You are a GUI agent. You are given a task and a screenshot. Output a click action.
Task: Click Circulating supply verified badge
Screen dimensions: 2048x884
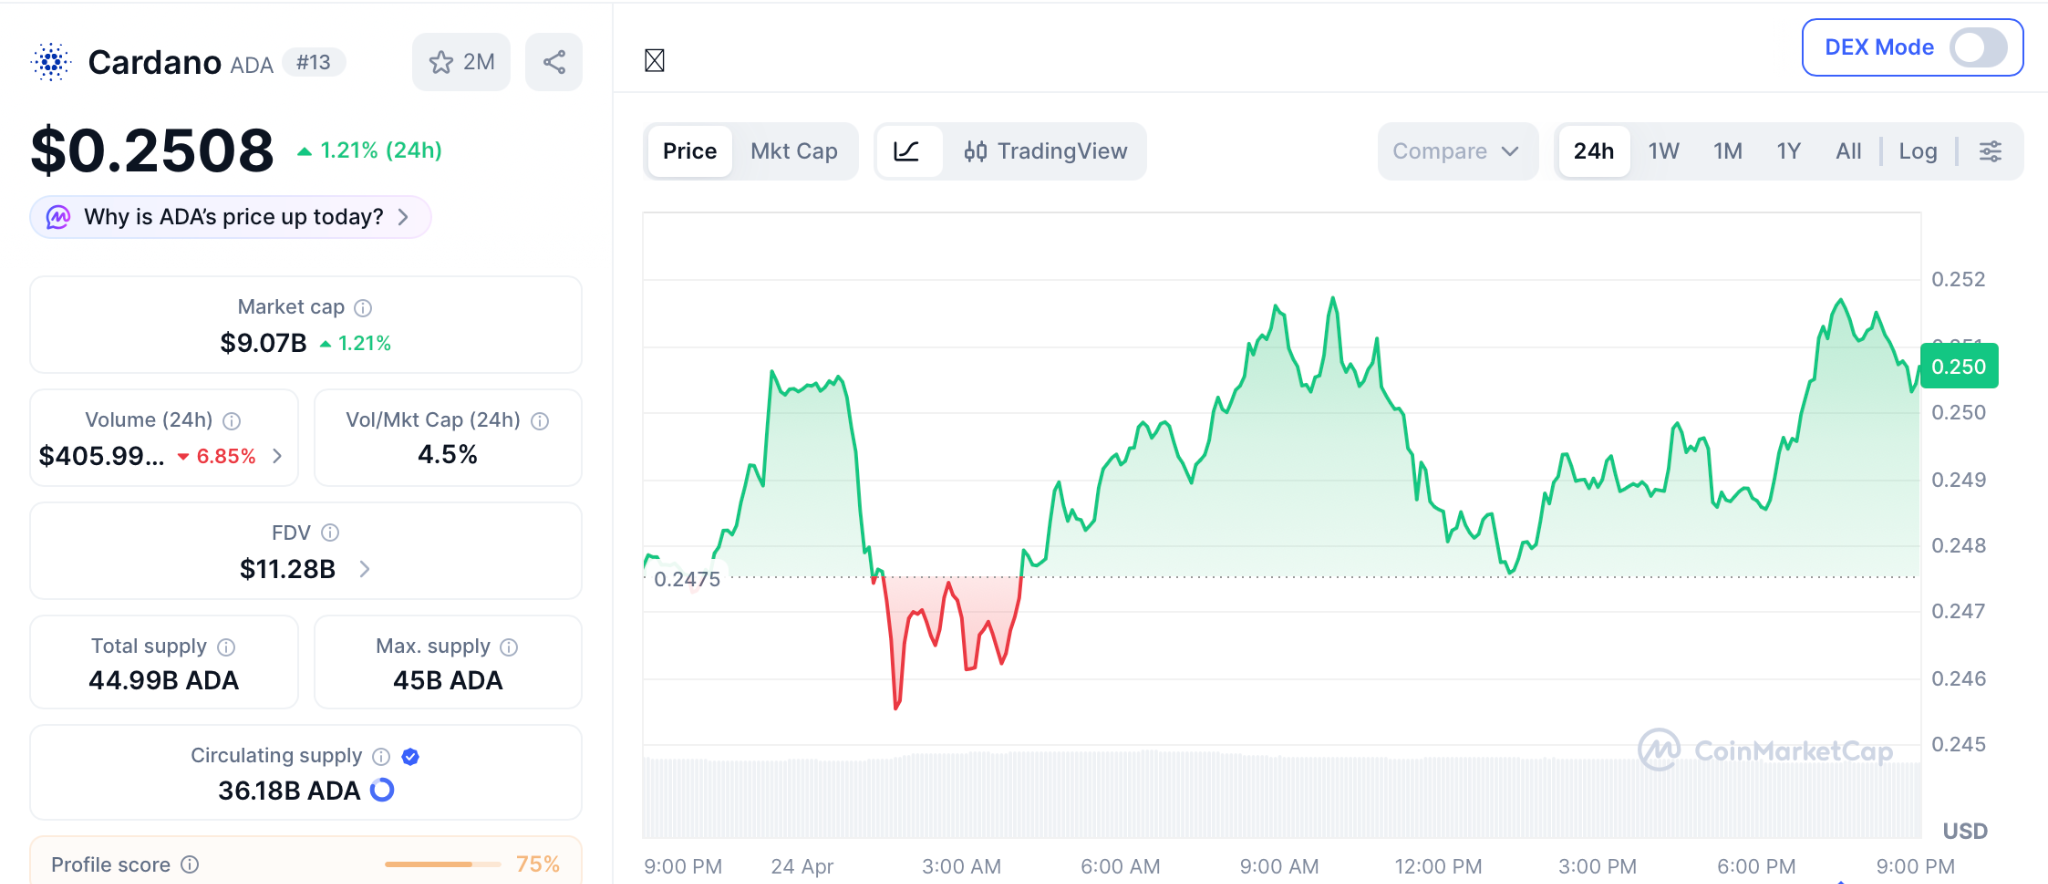(410, 756)
